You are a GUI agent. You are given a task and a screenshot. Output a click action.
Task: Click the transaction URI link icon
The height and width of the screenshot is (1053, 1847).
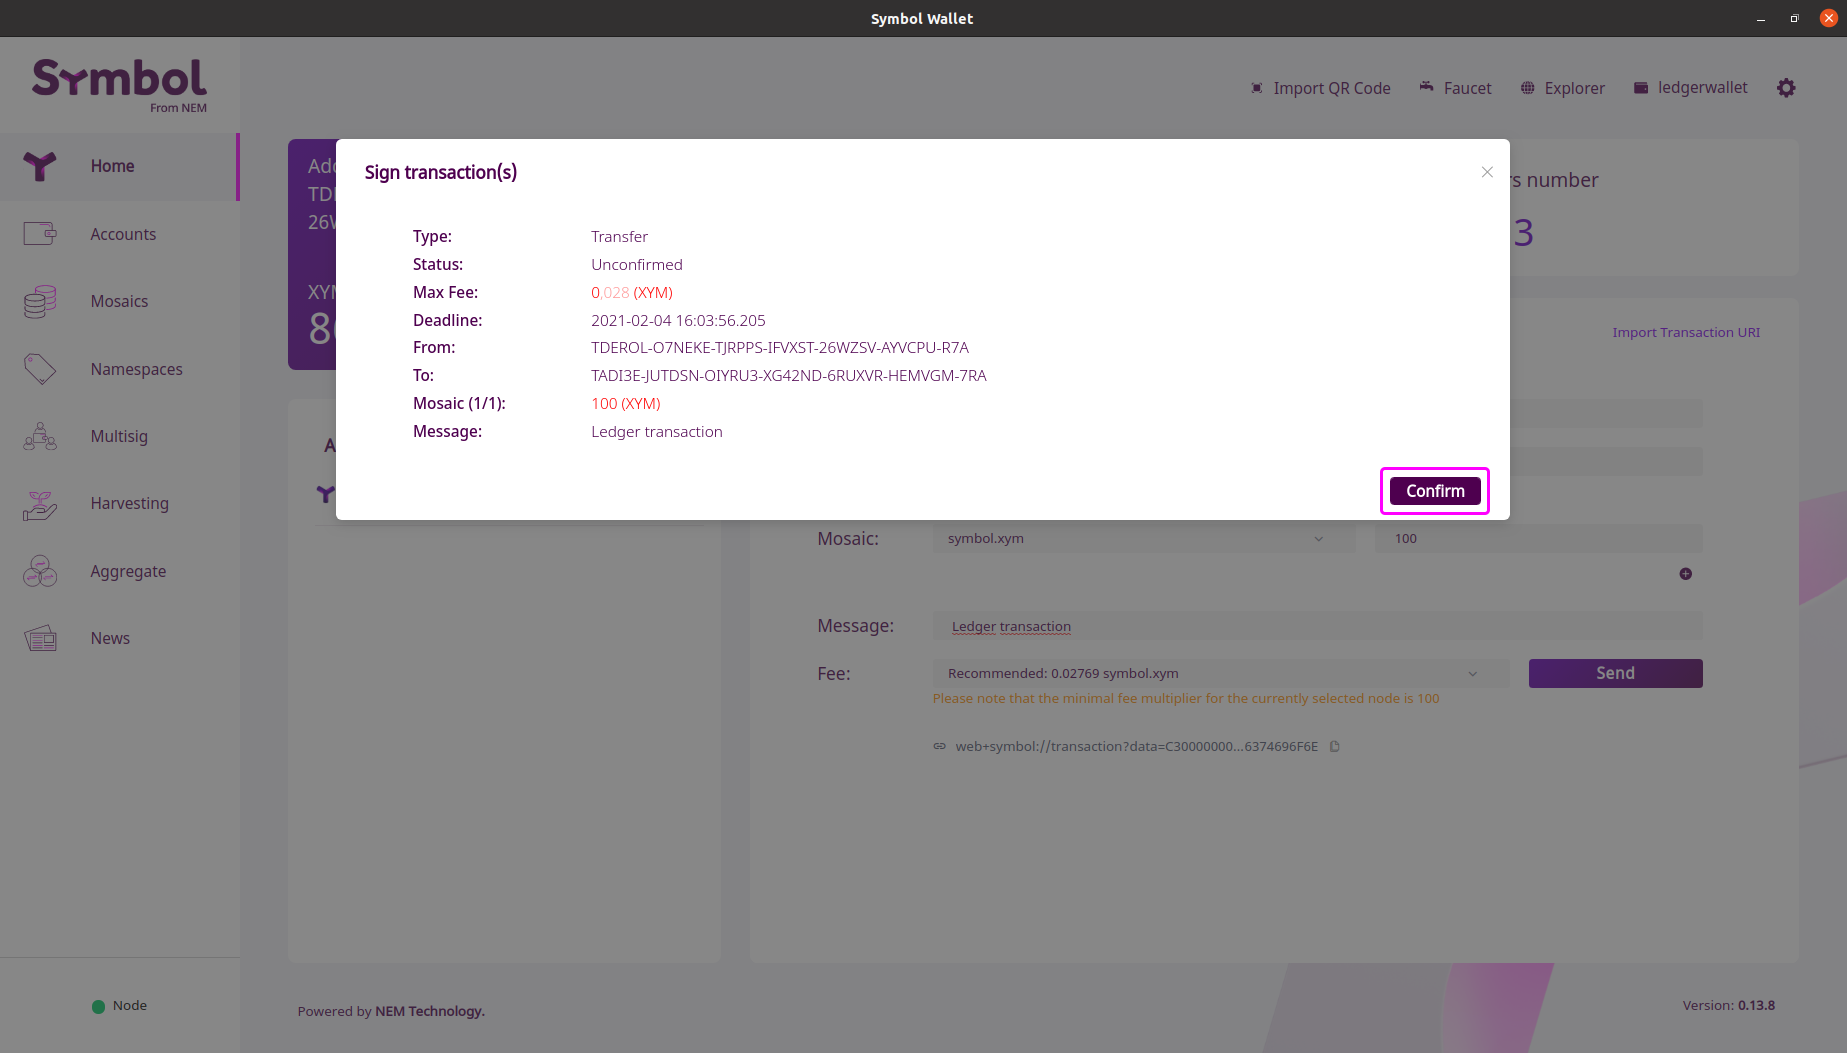pyautogui.click(x=939, y=746)
